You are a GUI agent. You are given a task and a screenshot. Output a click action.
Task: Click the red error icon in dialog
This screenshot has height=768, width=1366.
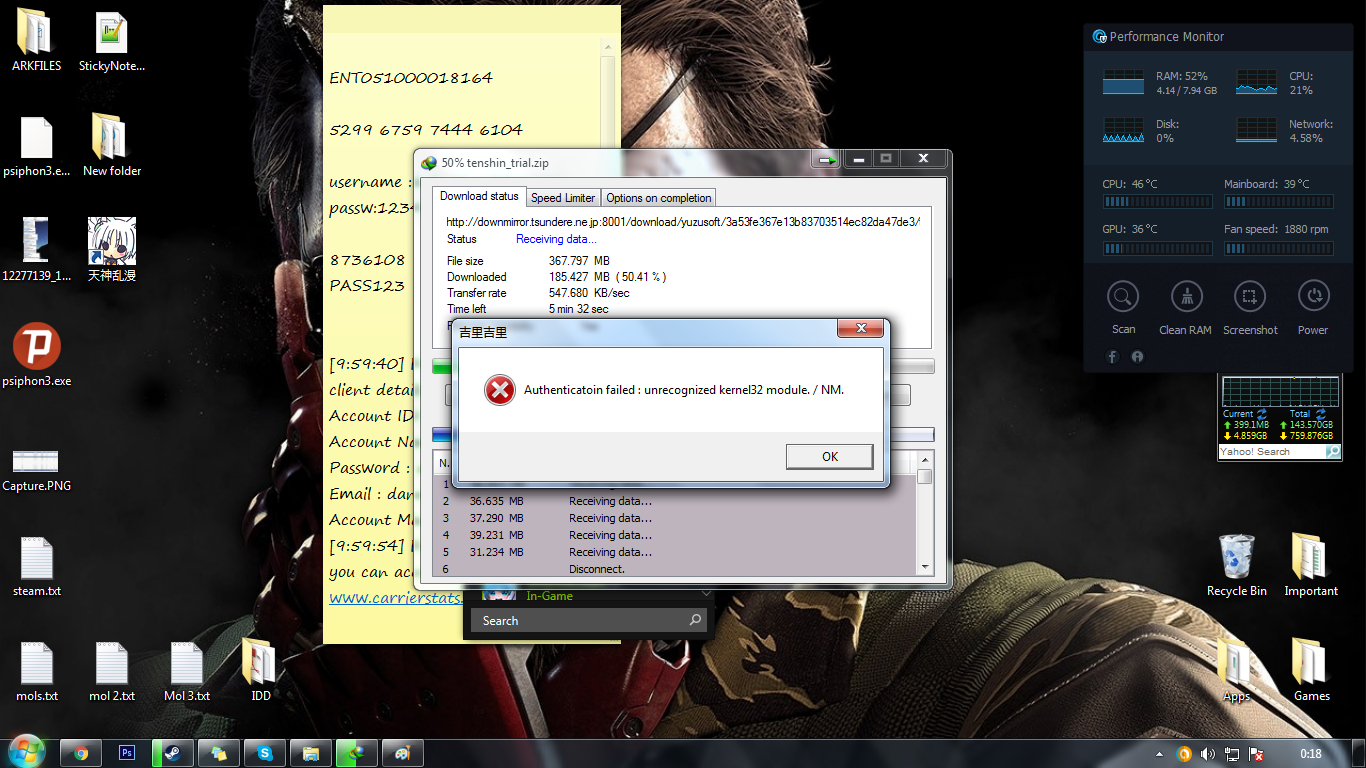click(x=499, y=390)
